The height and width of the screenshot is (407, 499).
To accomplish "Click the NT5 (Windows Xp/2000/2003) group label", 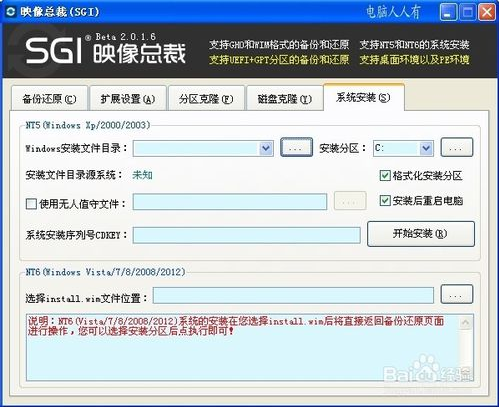I will click(88, 125).
